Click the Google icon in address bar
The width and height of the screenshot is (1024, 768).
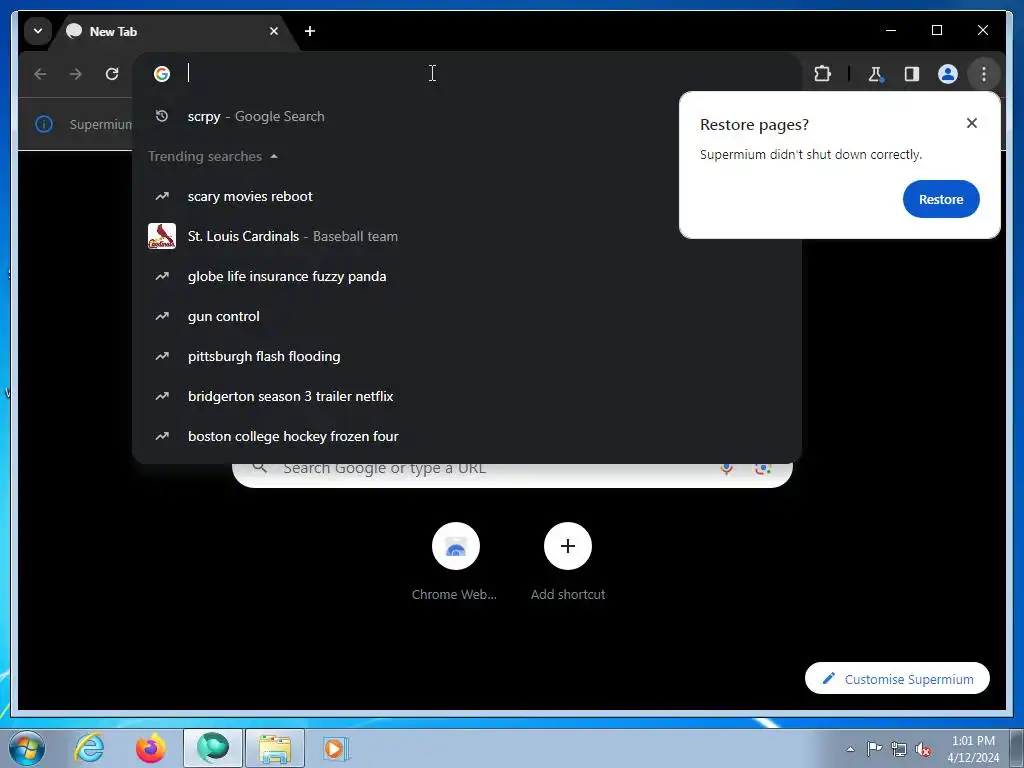point(162,74)
